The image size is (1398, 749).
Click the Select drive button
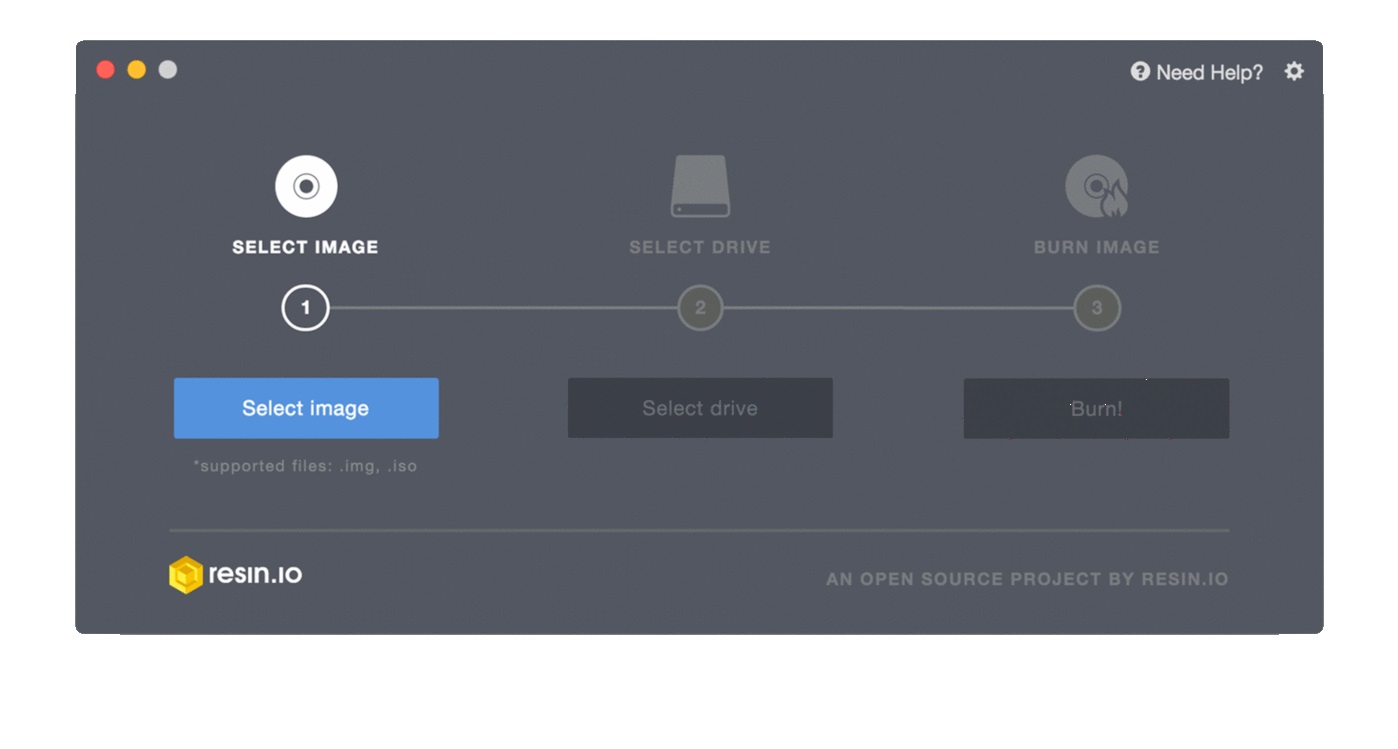700,408
